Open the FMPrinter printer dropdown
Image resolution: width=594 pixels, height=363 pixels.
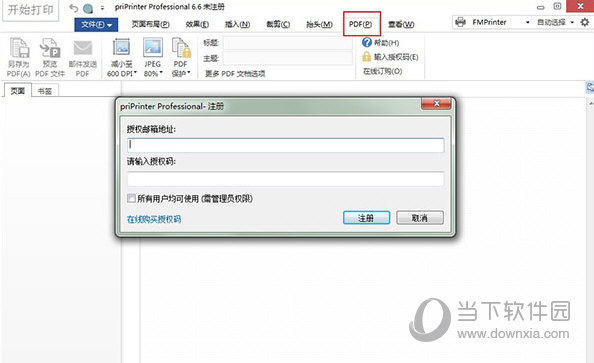pyautogui.click(x=527, y=22)
